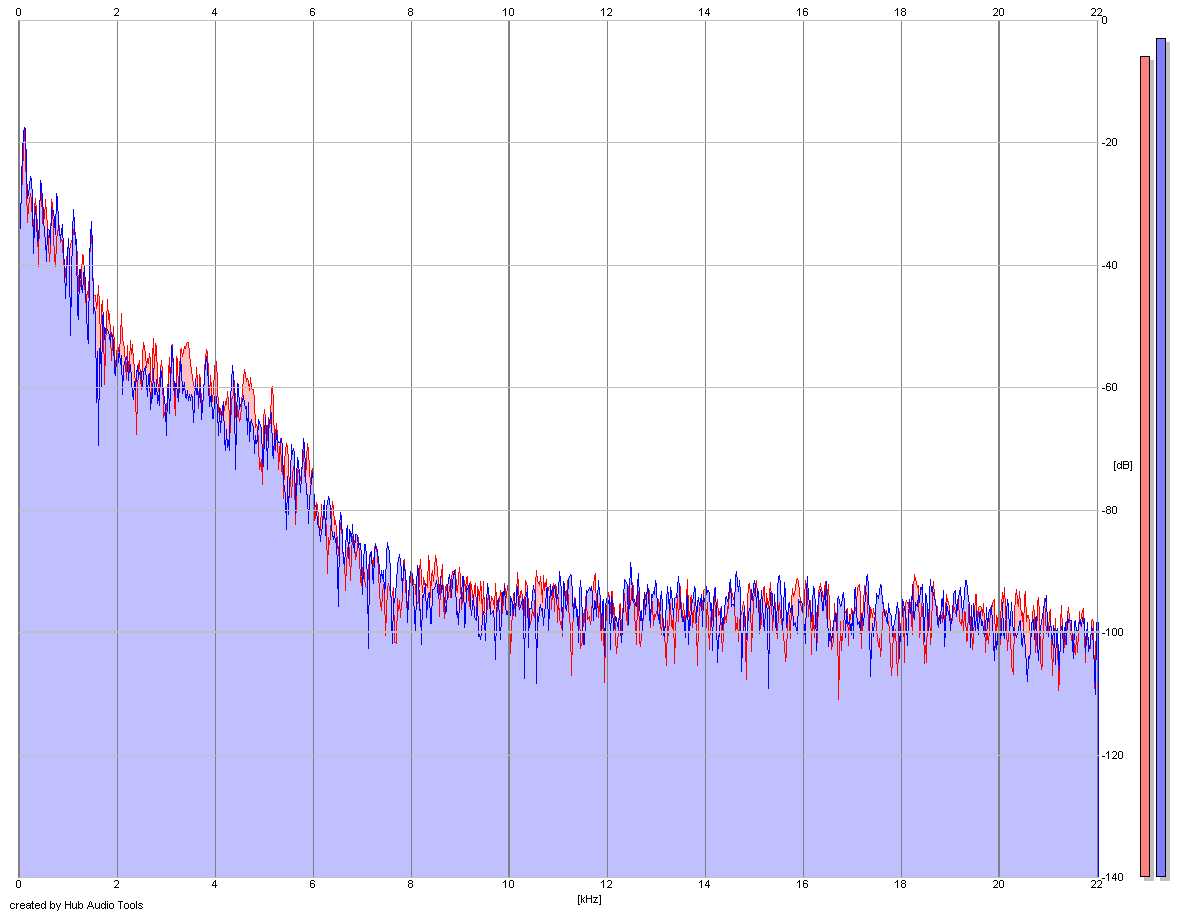Click the -40 dB scale label
This screenshot has width=1180, height=917.
point(1110,266)
